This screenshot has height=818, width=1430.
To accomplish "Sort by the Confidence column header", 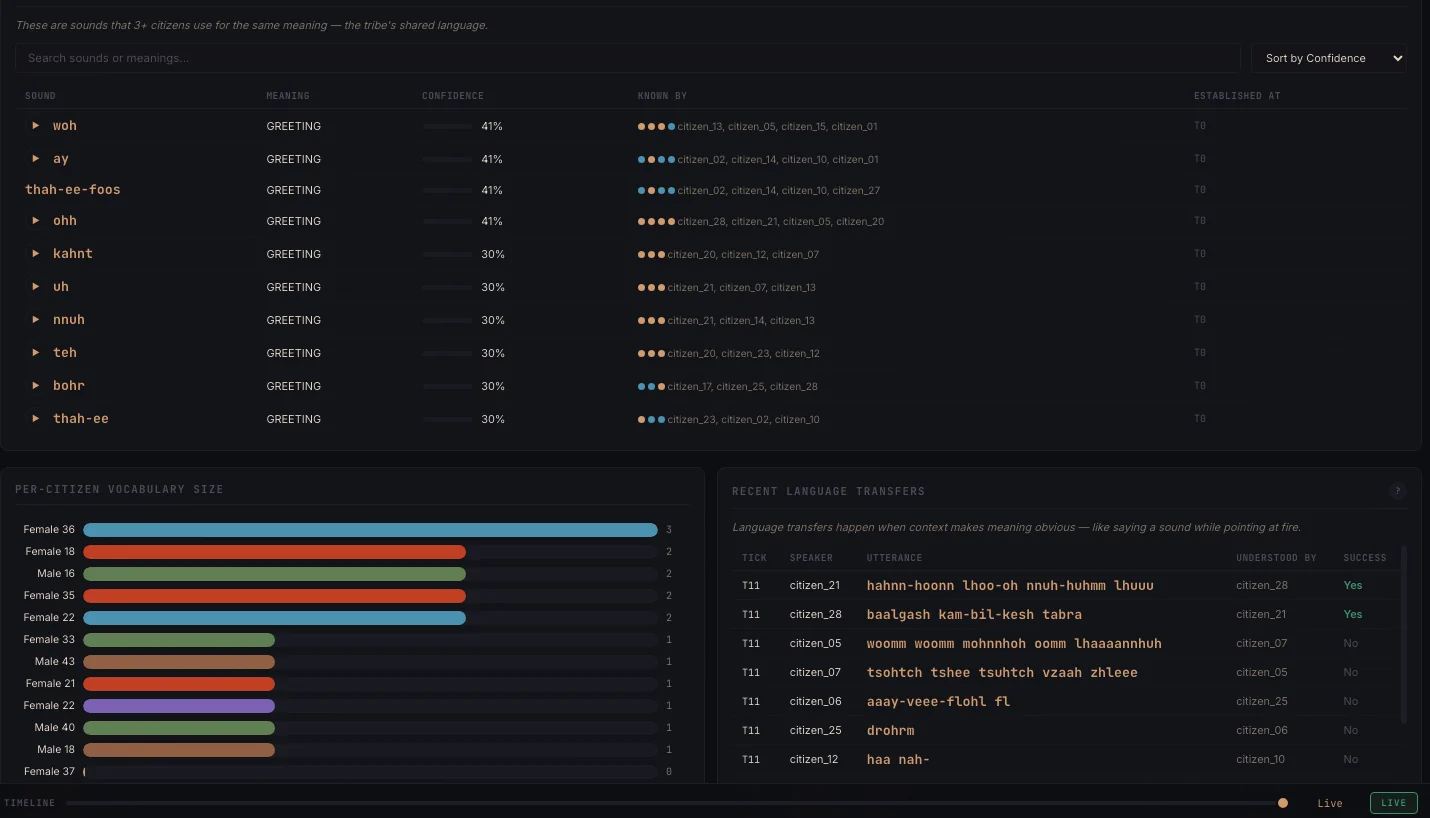I will [452, 96].
